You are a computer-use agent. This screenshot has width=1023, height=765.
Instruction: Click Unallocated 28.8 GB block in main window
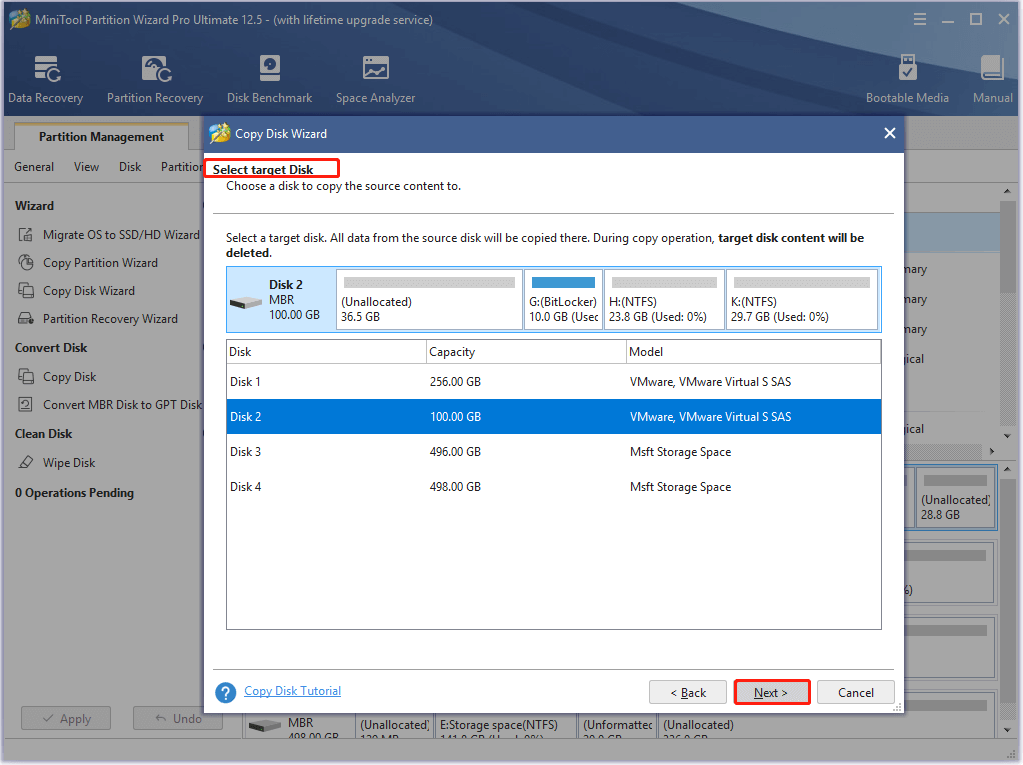(956, 498)
